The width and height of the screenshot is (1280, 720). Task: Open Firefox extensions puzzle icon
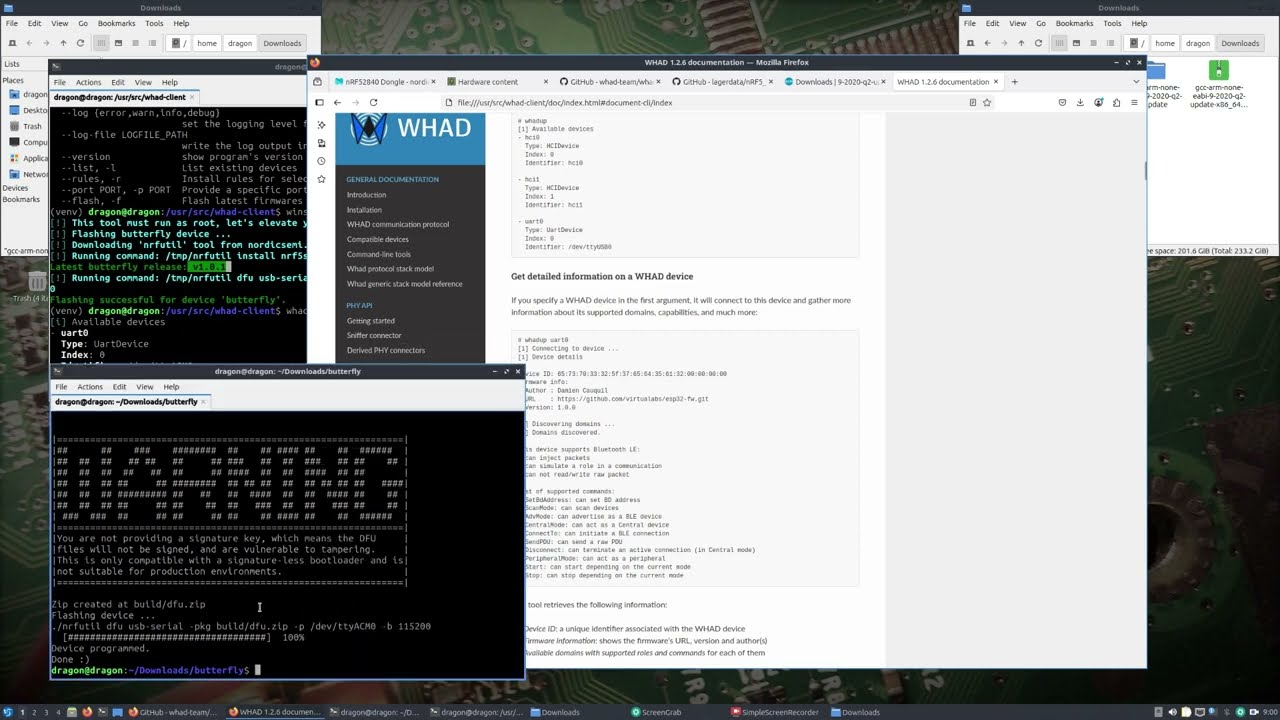[1116, 102]
